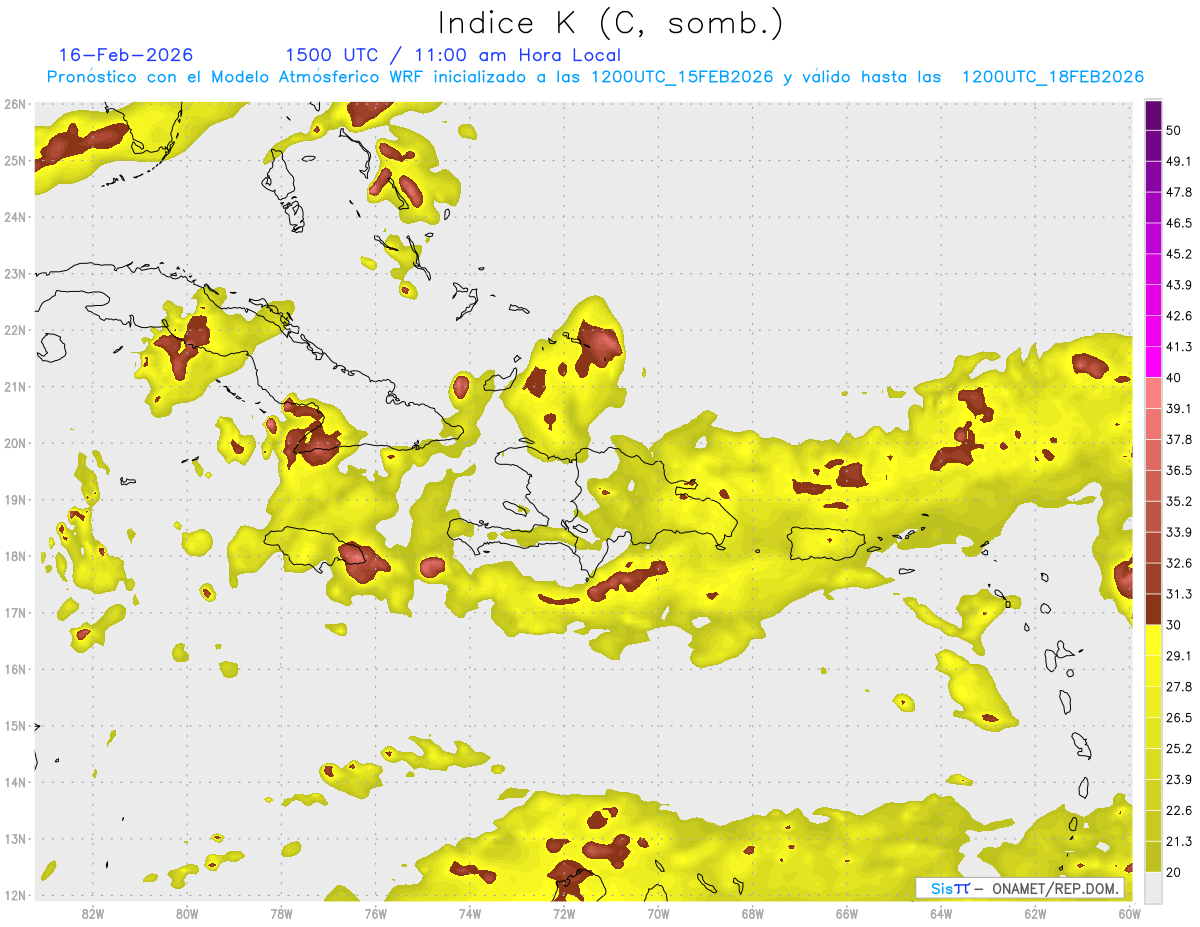Pick the dark brown swatch between 30 and 31.3
1200x927 pixels.
pyautogui.click(x=1153, y=610)
